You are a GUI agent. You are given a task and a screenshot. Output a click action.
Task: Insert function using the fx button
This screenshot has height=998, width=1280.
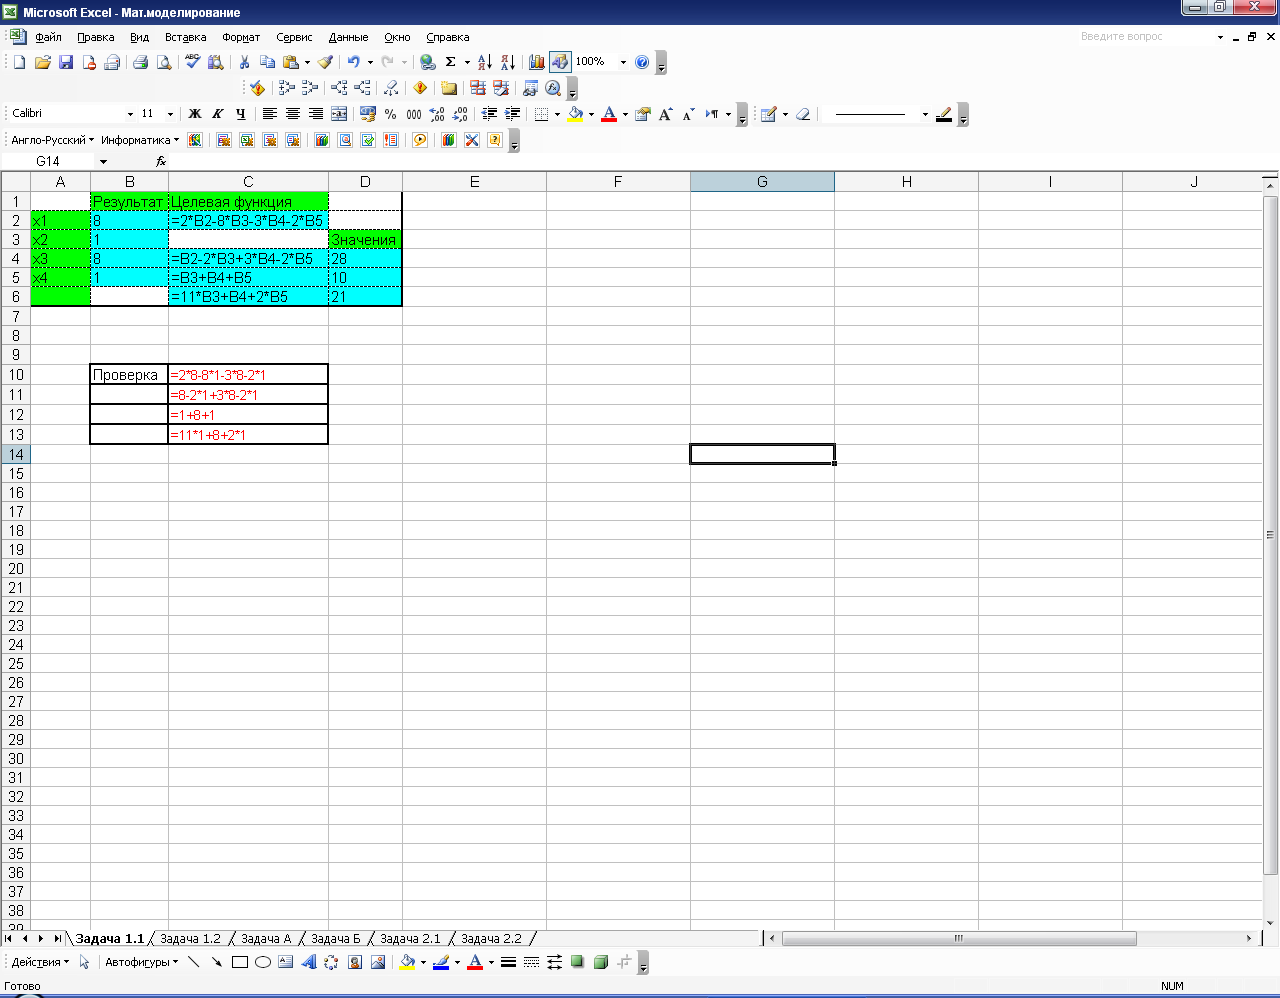pyautogui.click(x=161, y=161)
